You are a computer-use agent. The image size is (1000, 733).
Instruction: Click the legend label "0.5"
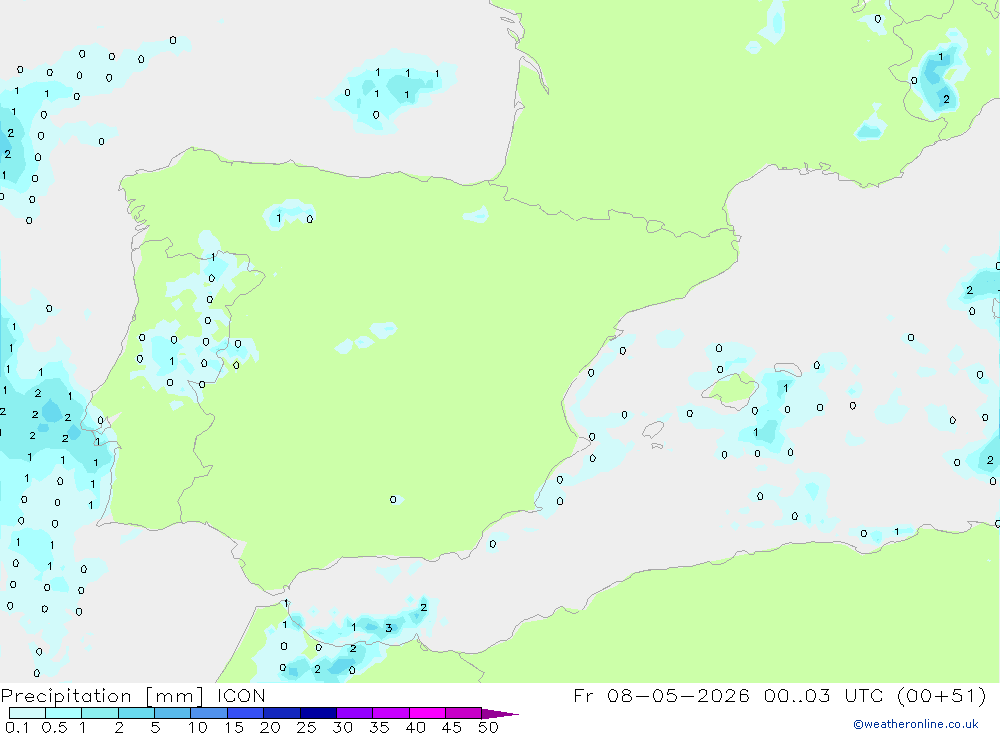tap(54, 727)
